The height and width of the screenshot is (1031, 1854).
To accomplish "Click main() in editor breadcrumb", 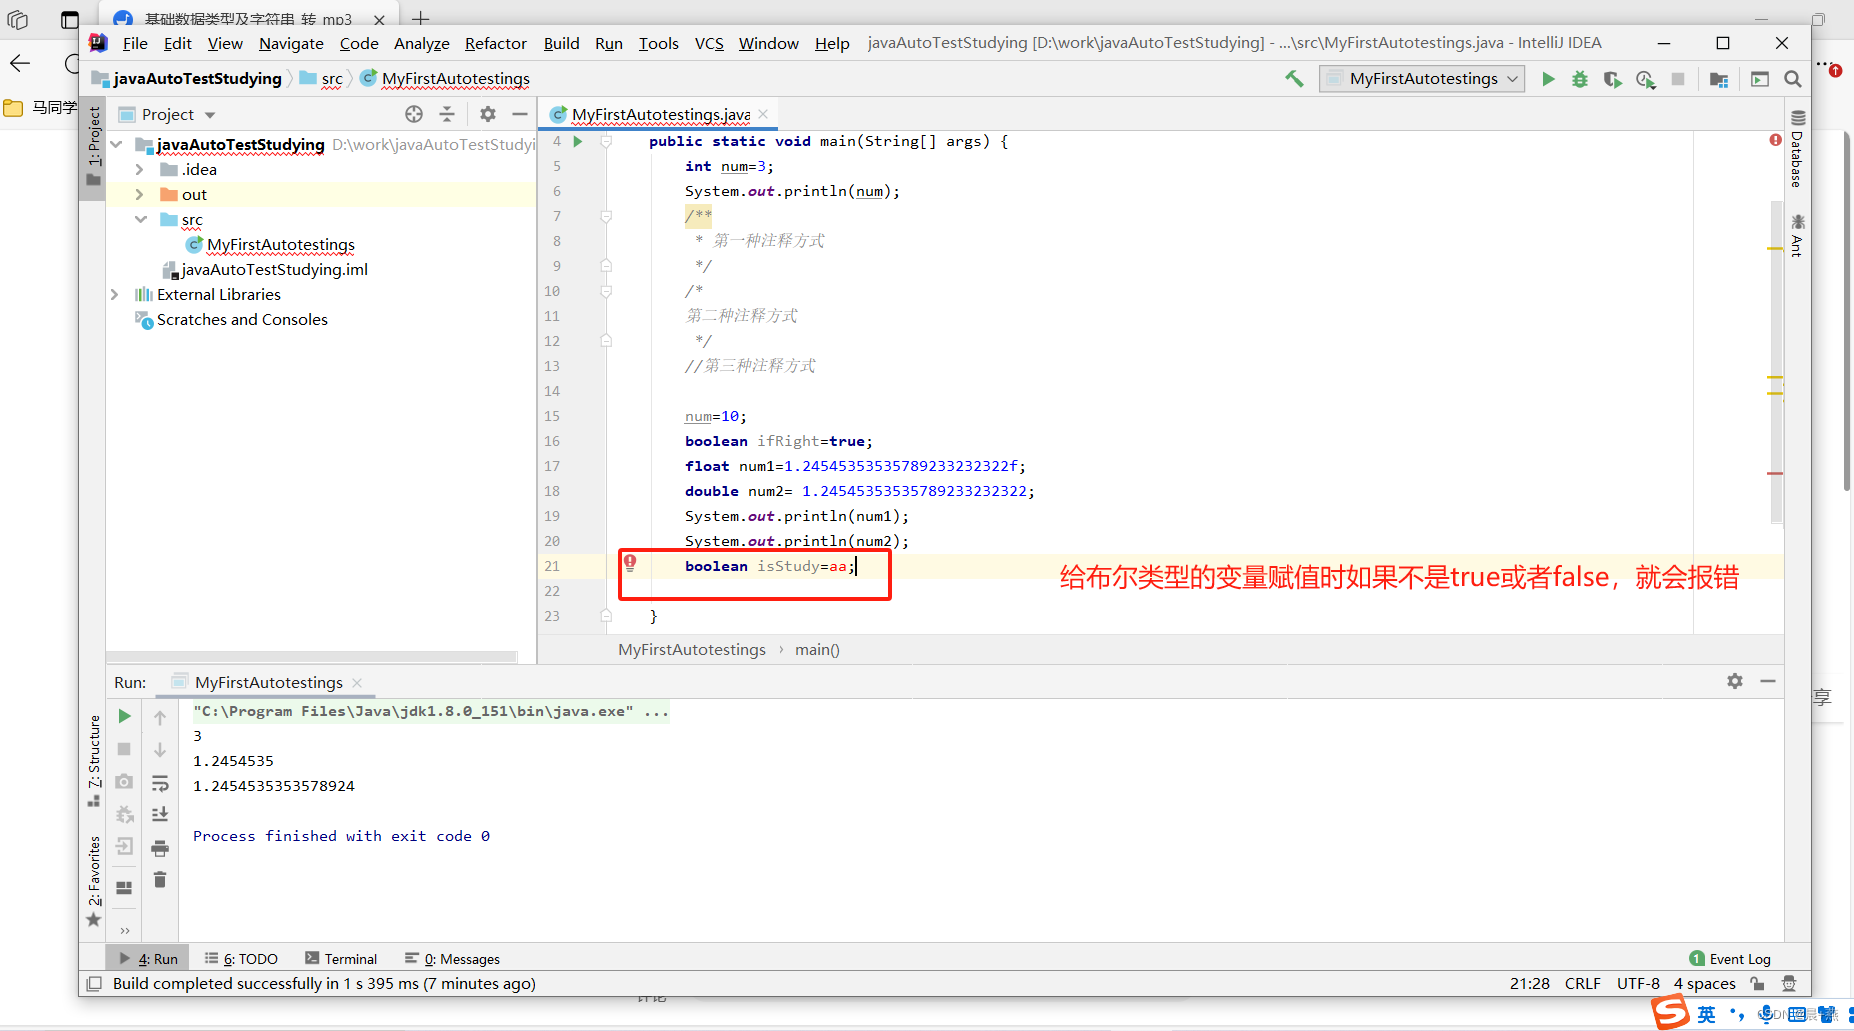I will click(817, 650).
